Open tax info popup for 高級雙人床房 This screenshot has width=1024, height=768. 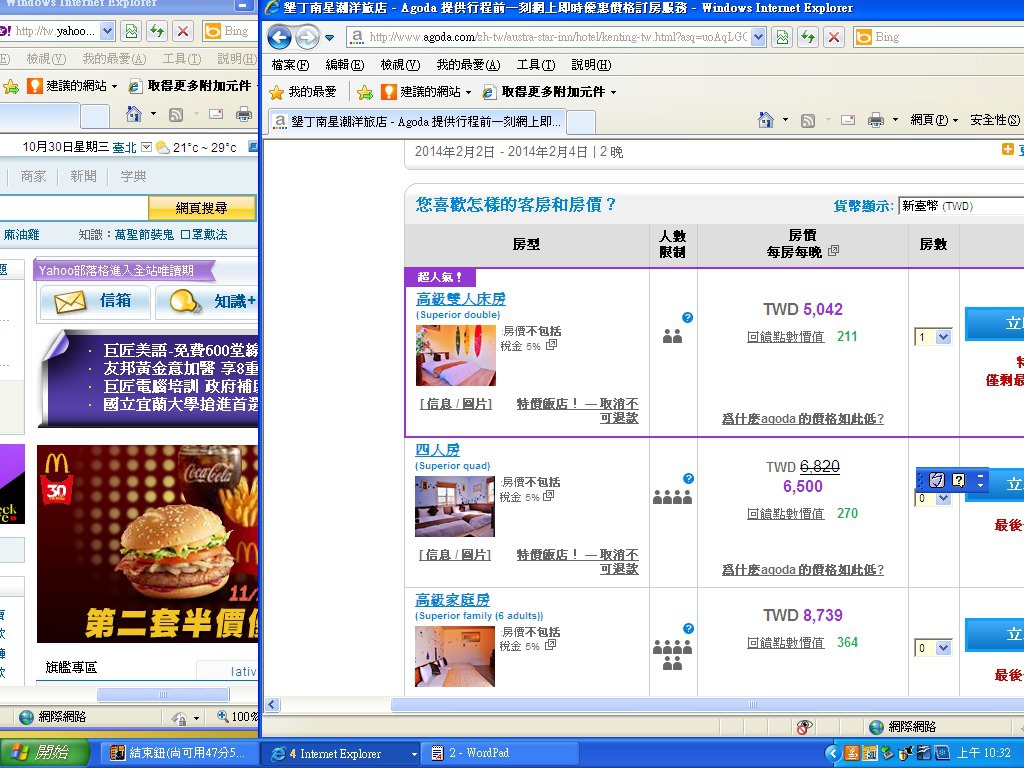(x=552, y=344)
